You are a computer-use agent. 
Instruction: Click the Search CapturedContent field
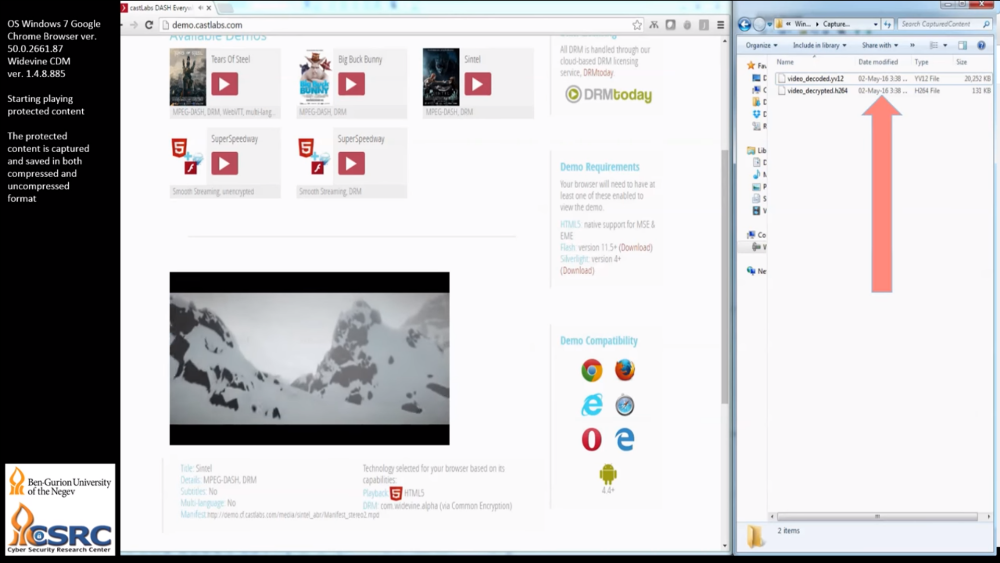click(940, 24)
